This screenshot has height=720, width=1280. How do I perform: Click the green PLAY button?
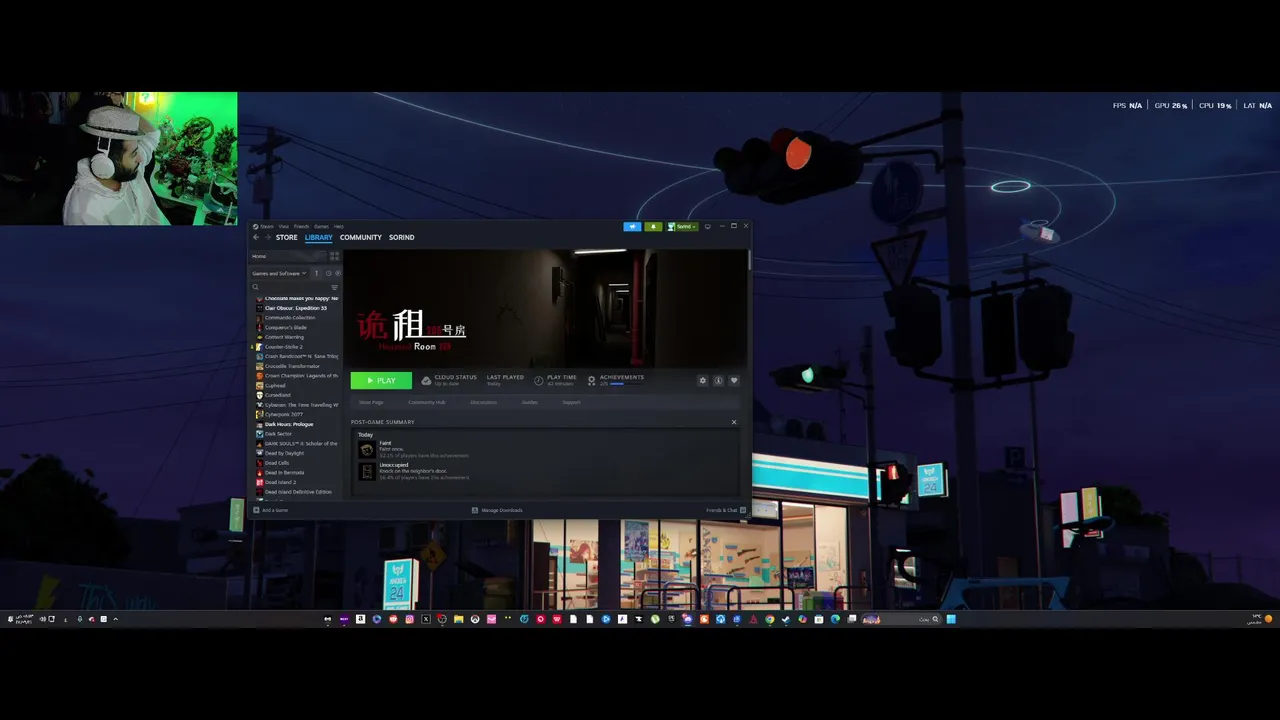point(381,380)
